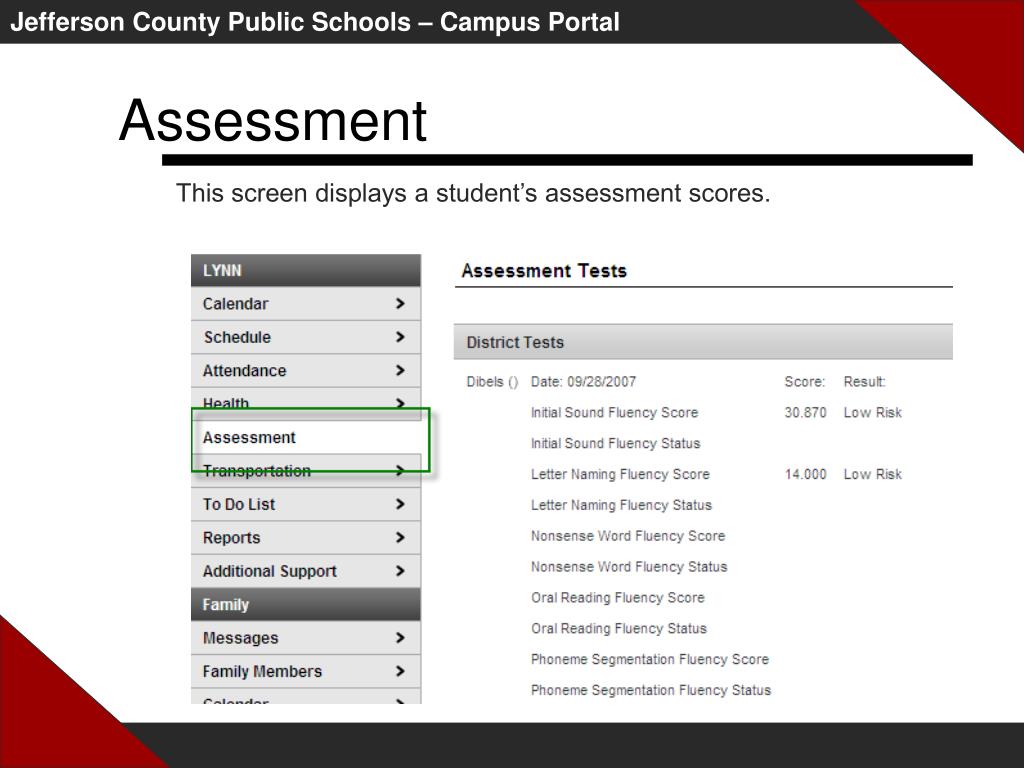The width and height of the screenshot is (1024, 768).
Task: Click the Oral Reading Fluency Score row
Action: pos(618,598)
